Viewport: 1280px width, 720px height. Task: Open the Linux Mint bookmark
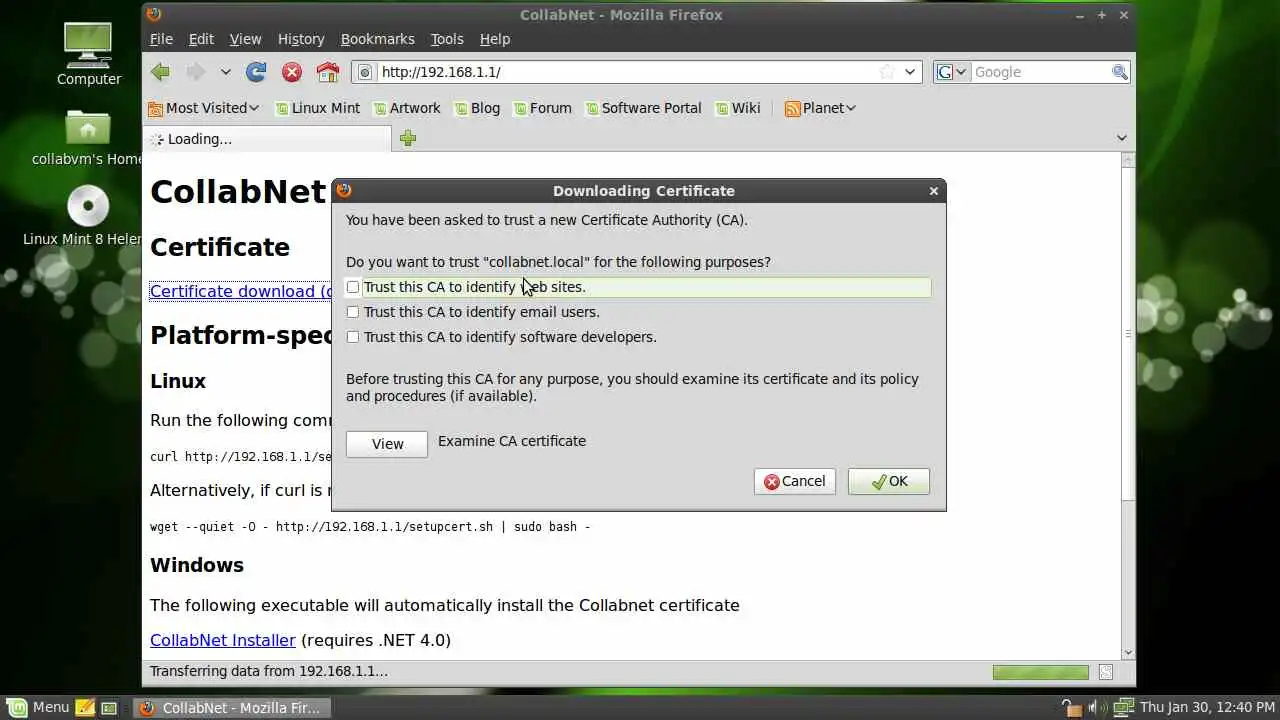[317, 108]
